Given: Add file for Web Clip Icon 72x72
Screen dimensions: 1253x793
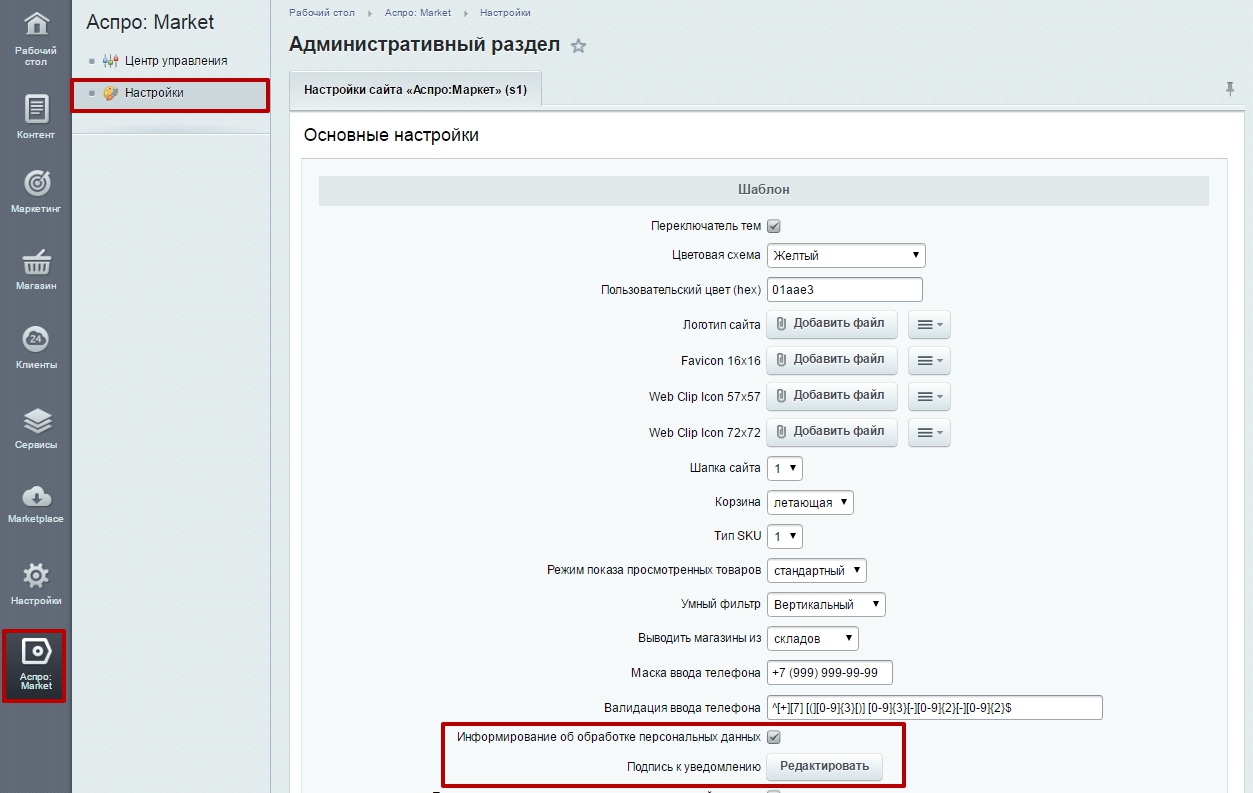Looking at the screenshot, I should pyautogui.click(x=832, y=432).
